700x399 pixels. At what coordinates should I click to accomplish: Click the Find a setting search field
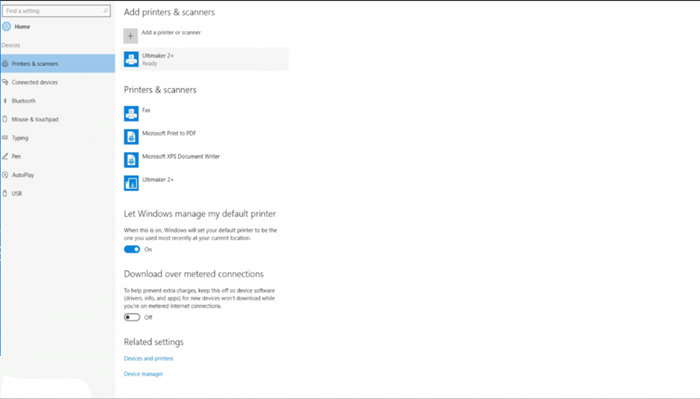tap(56, 11)
